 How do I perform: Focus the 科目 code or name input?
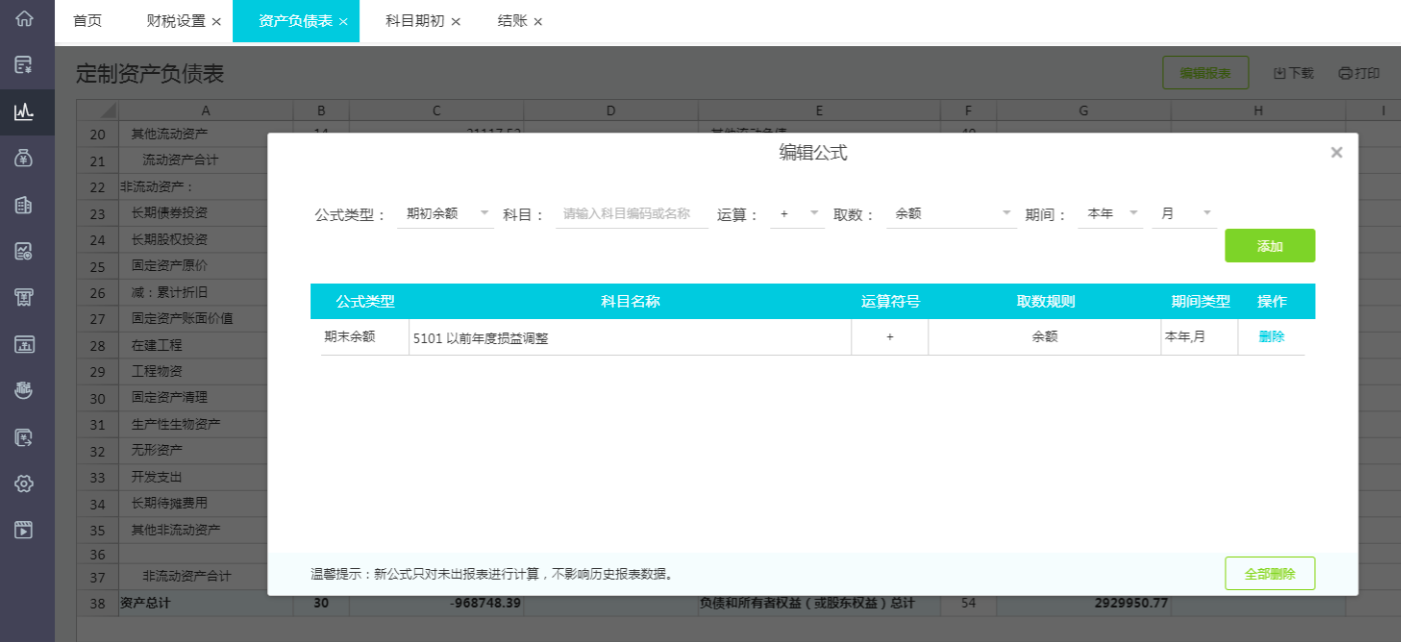coord(632,214)
